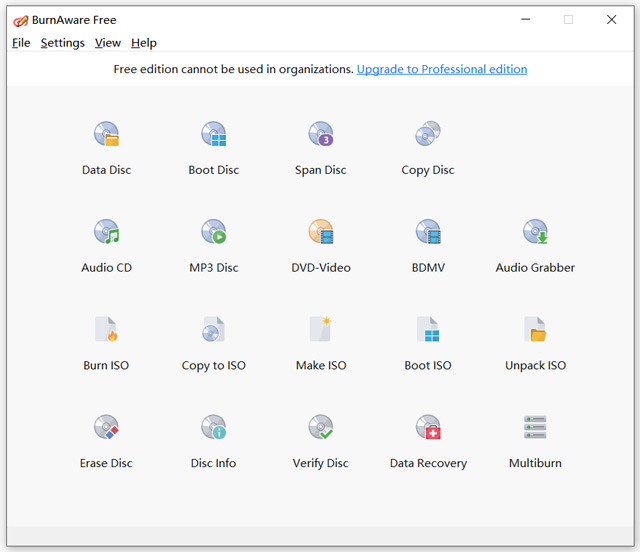Click the 'Erase Disc' text label
This screenshot has height=552, width=640.
106,463
